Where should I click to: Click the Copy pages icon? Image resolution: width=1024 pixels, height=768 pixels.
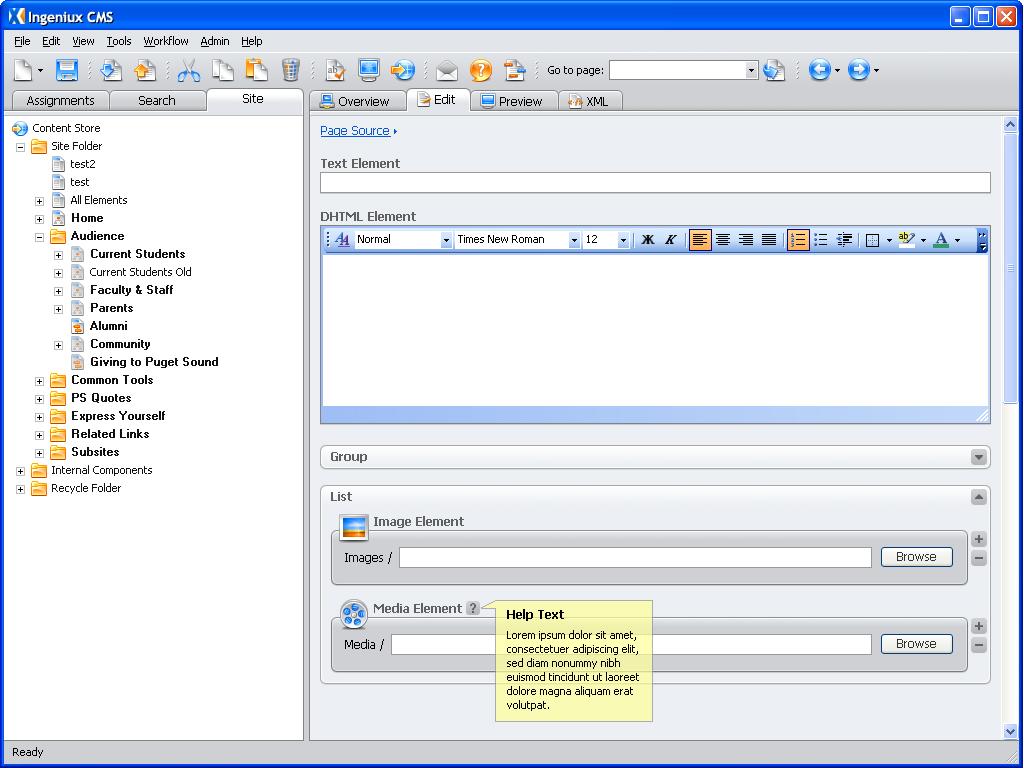223,70
